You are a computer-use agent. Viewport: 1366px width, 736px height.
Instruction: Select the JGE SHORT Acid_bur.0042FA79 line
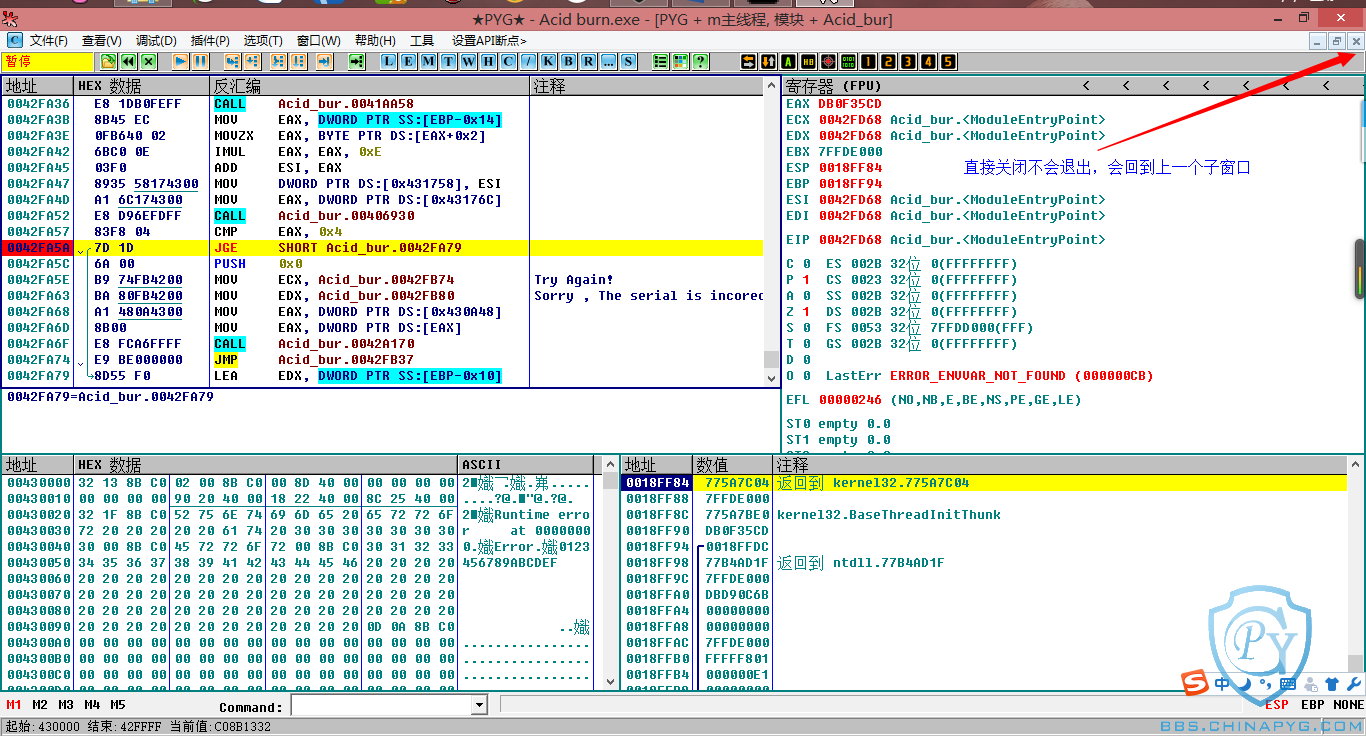click(x=382, y=247)
